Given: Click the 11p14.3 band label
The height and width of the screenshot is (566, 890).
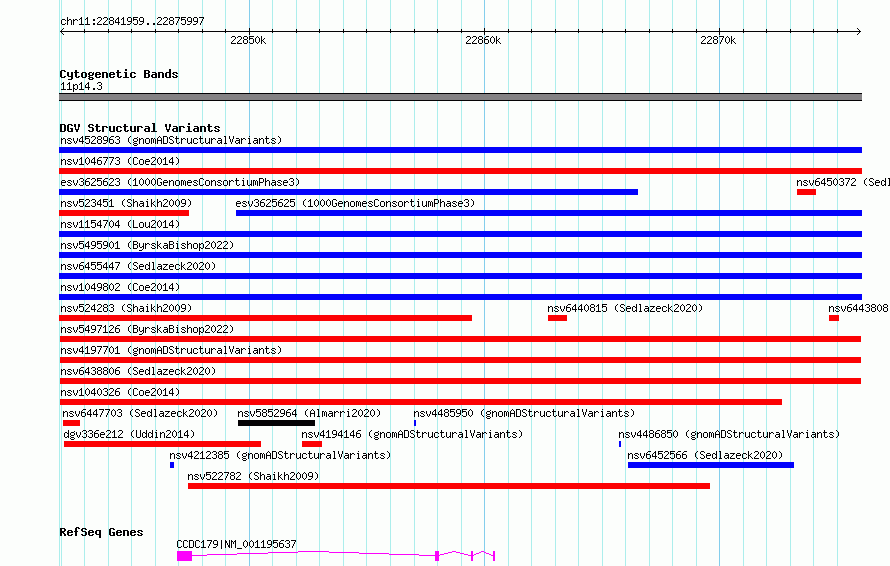Looking at the screenshot, I should 81,86.
